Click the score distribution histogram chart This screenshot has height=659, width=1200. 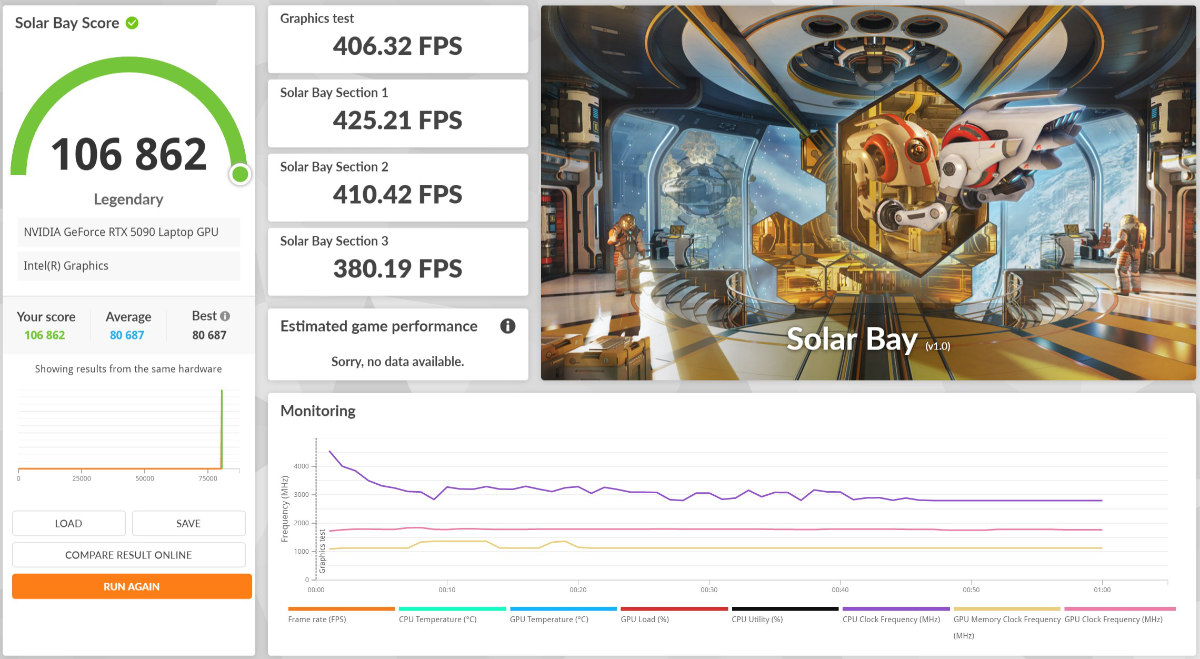[x=128, y=430]
